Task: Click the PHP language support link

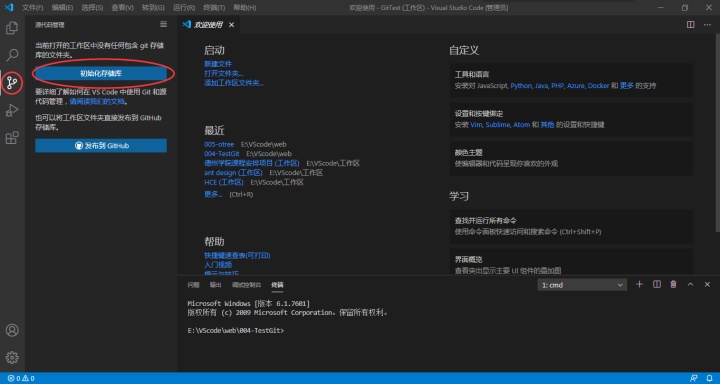Action: [557, 86]
